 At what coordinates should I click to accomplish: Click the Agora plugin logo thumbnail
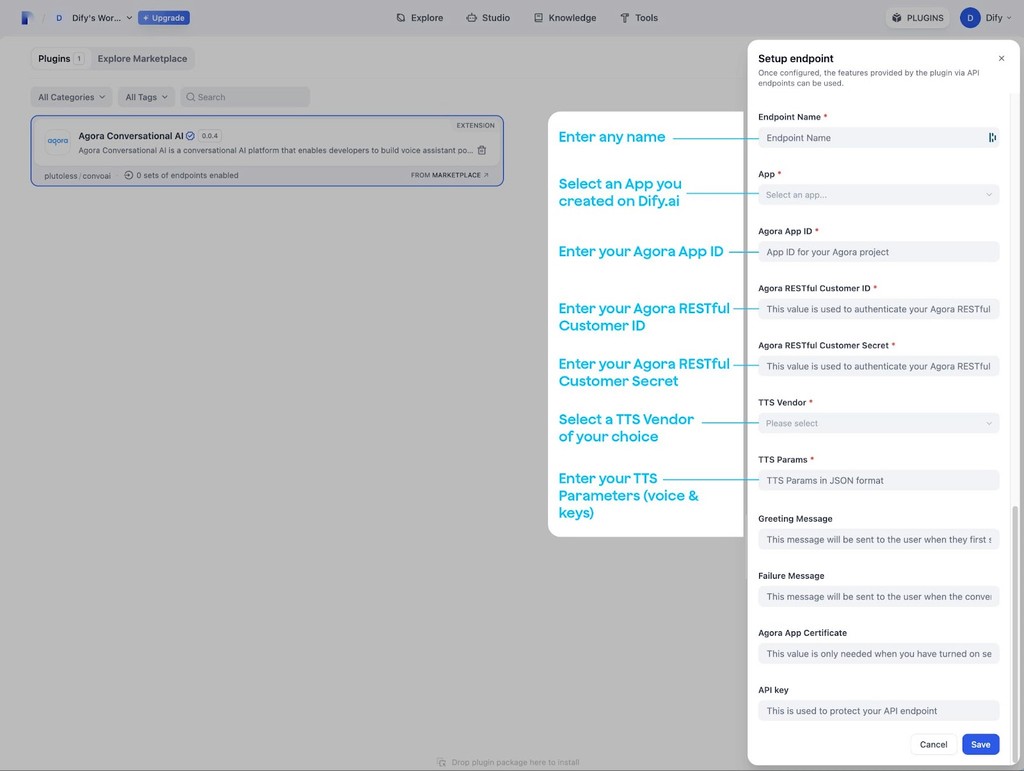point(57,141)
